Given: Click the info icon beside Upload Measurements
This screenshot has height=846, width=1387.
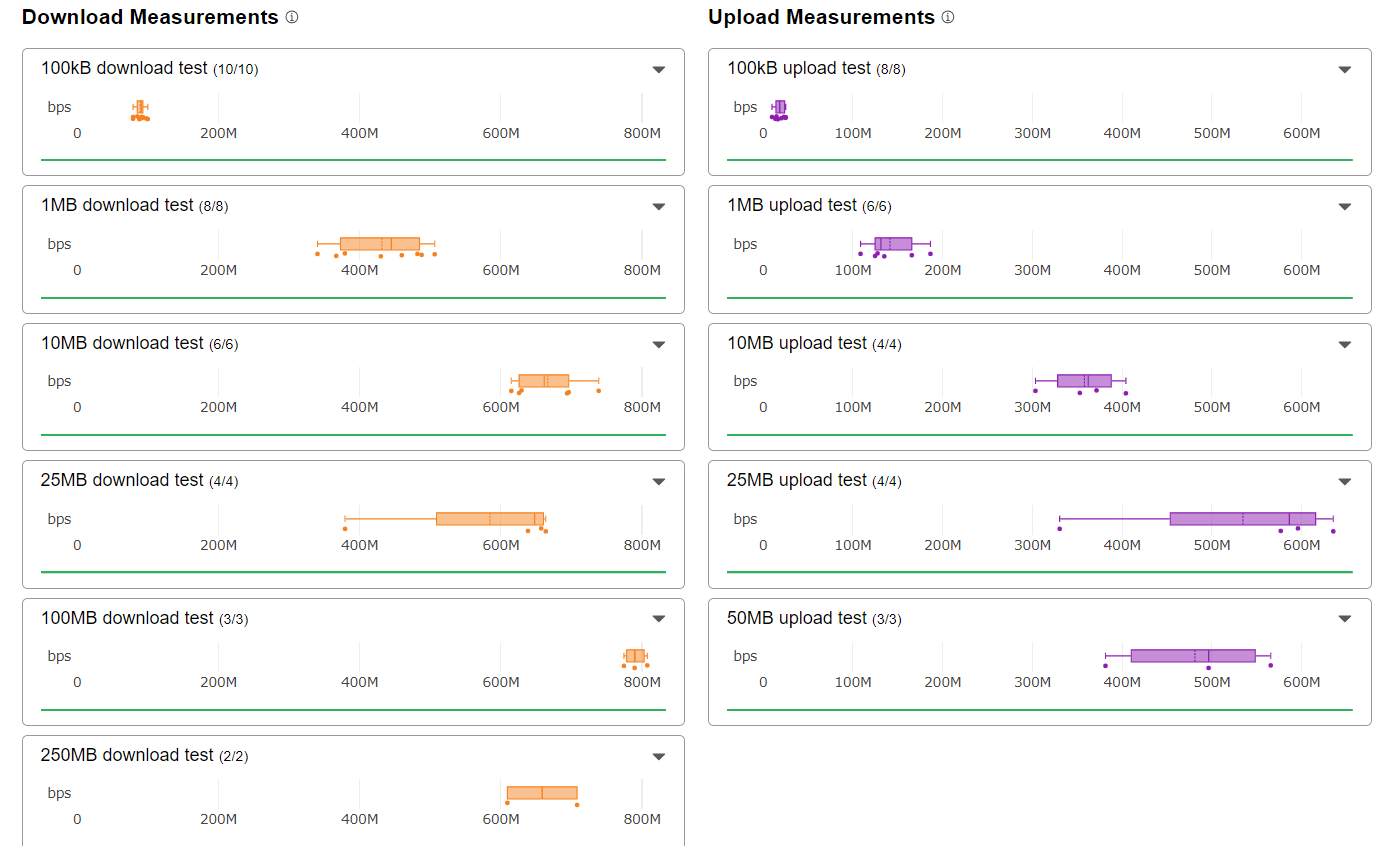Looking at the screenshot, I should pyautogui.click(x=948, y=17).
